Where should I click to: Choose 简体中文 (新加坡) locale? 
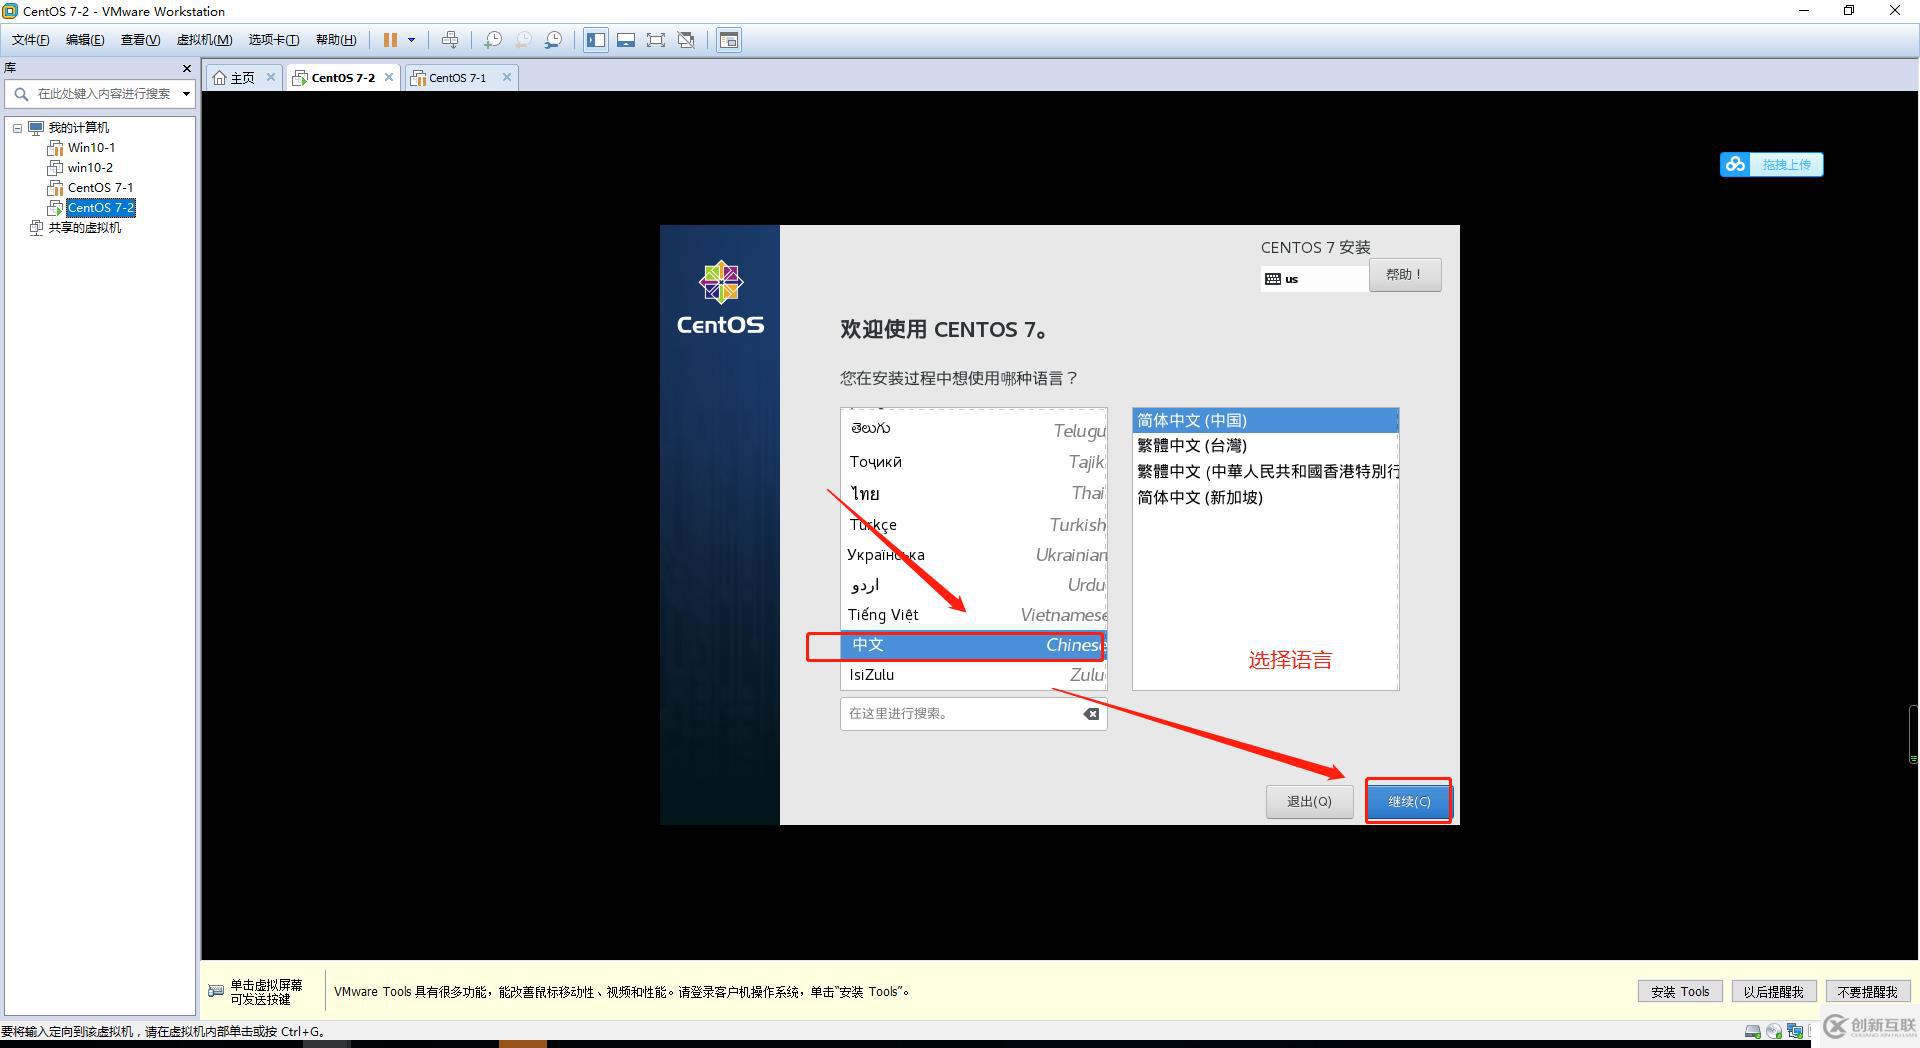pyautogui.click(x=1265, y=497)
